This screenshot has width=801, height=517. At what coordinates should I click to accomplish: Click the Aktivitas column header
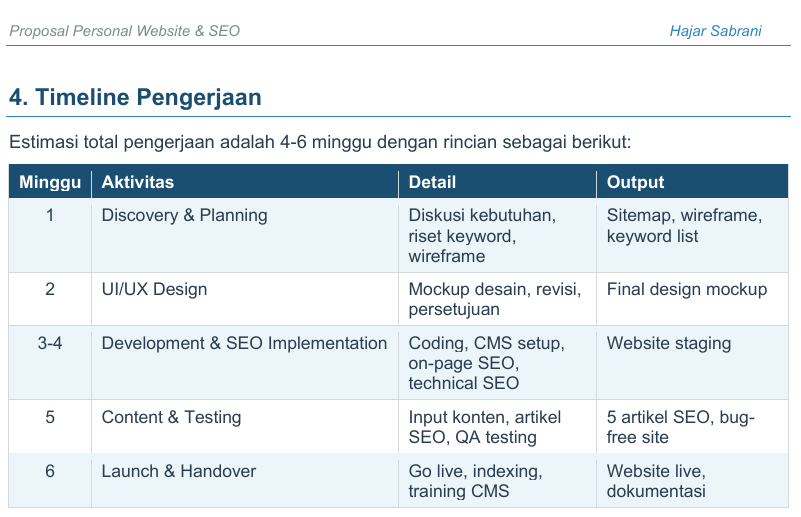tap(138, 182)
